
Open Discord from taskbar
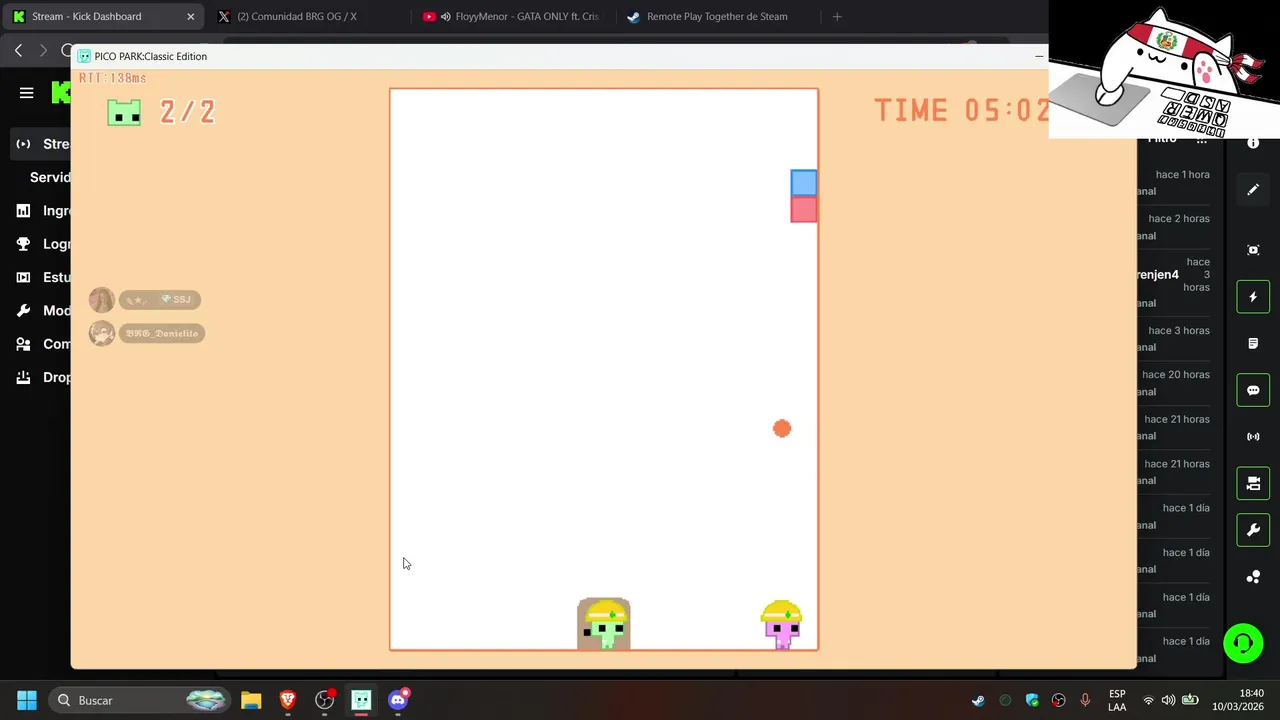click(x=398, y=700)
